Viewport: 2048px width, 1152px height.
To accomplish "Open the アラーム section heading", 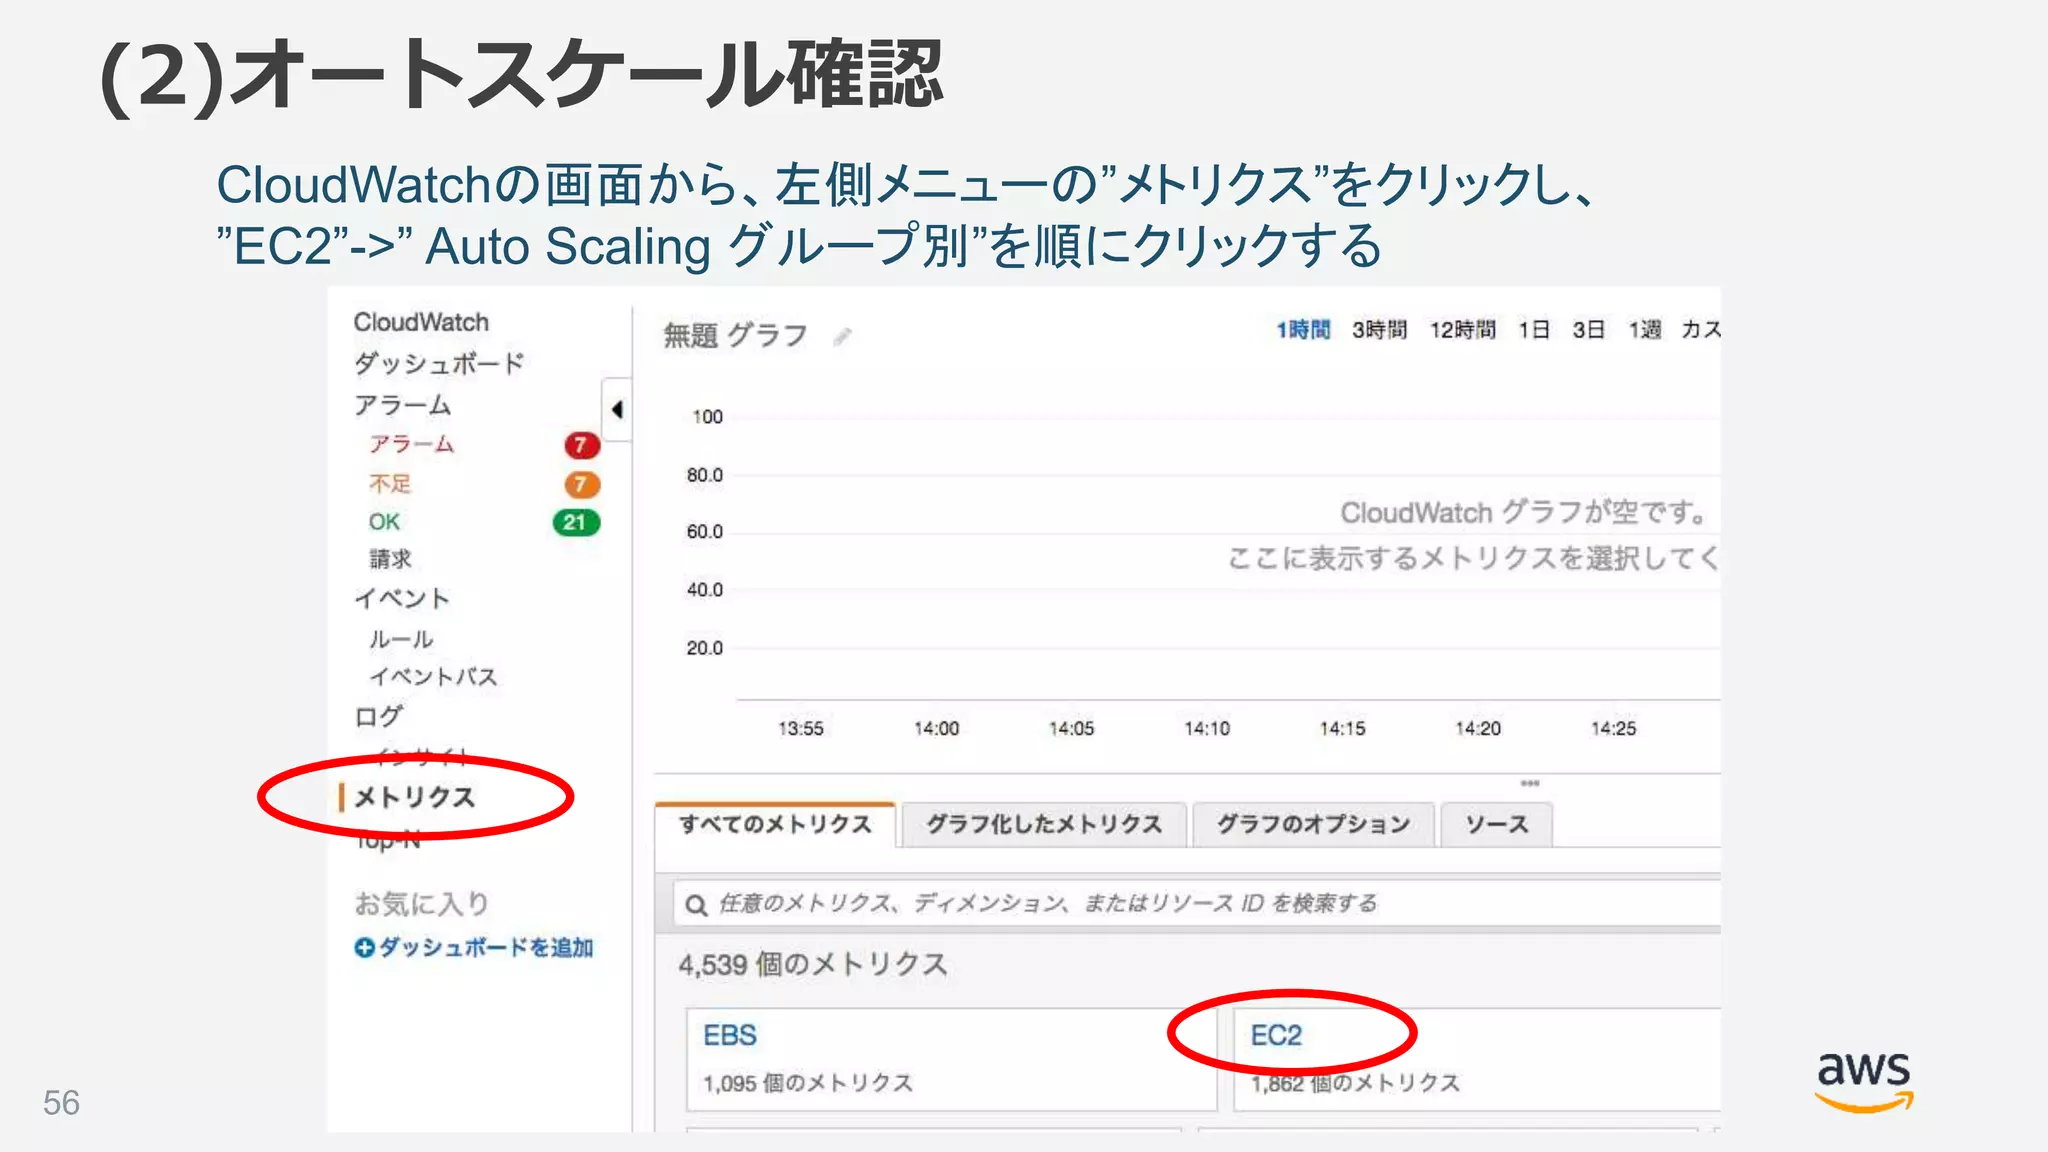I will point(402,405).
